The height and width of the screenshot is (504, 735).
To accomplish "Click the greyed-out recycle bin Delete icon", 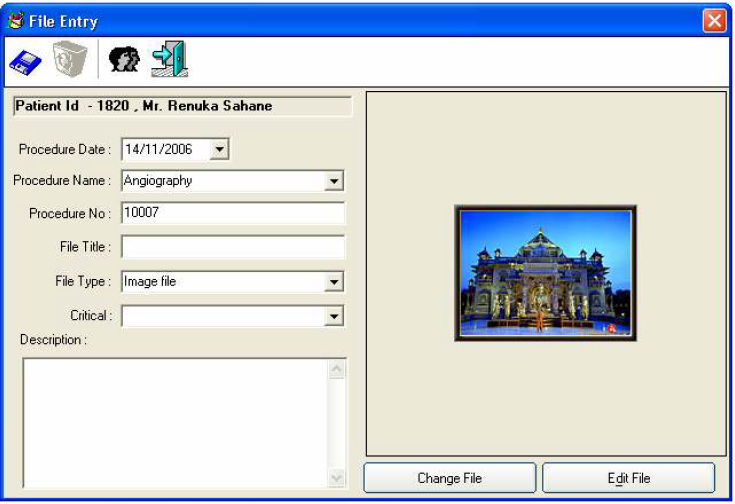I will point(70,61).
